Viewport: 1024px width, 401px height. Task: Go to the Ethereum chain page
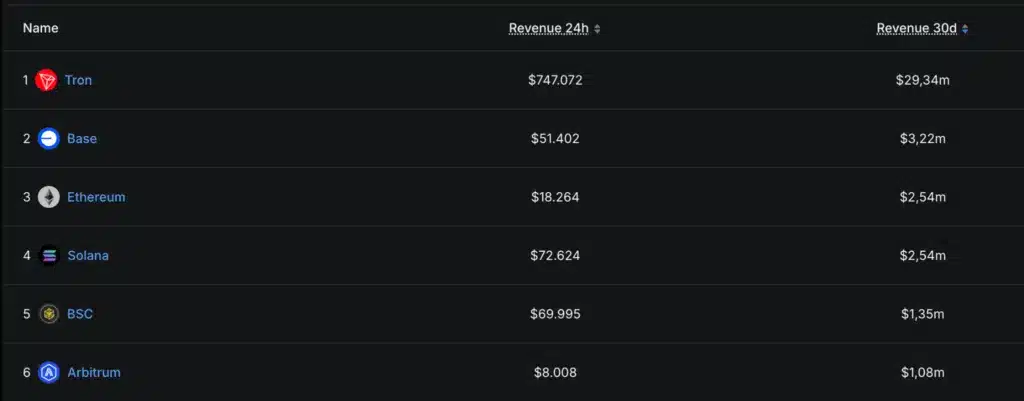tap(96, 197)
